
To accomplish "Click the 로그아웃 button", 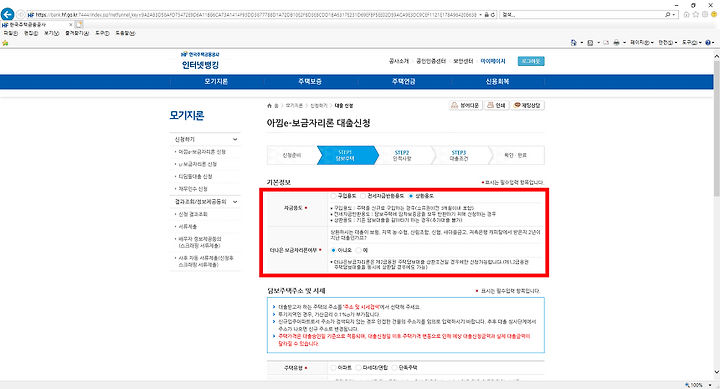I will [x=531, y=61].
